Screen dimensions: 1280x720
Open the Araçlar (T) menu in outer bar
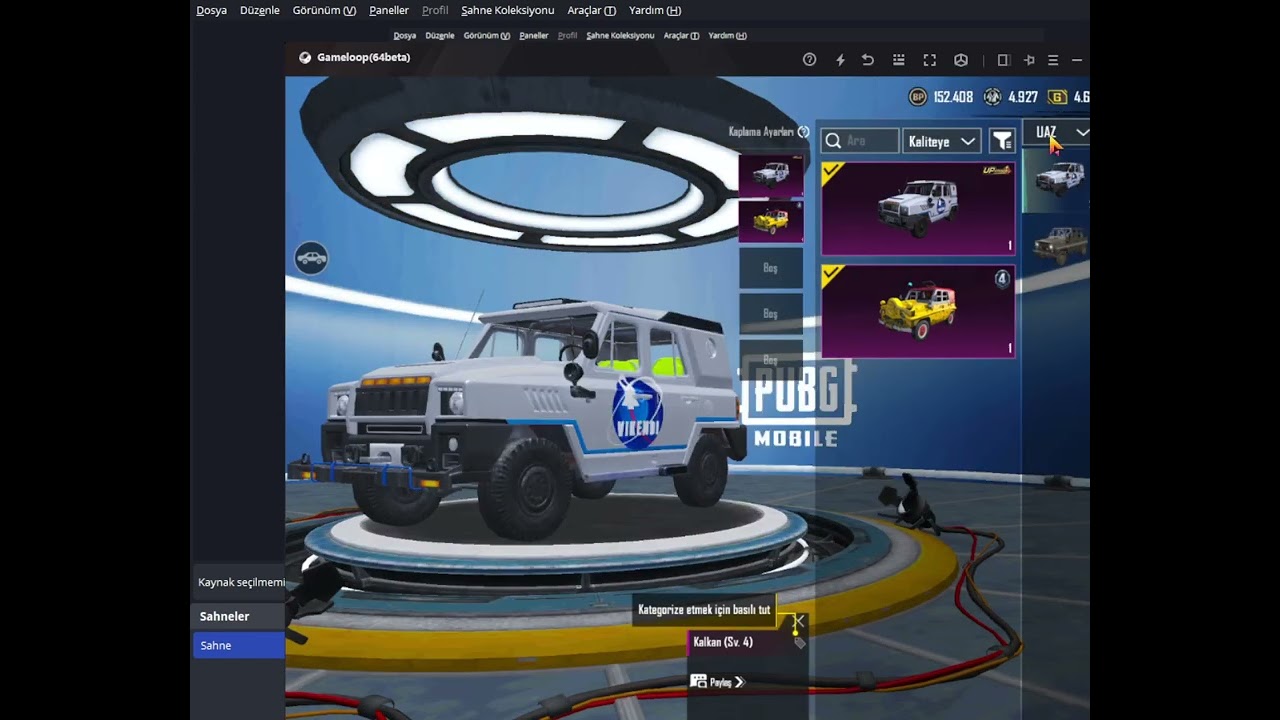(591, 10)
